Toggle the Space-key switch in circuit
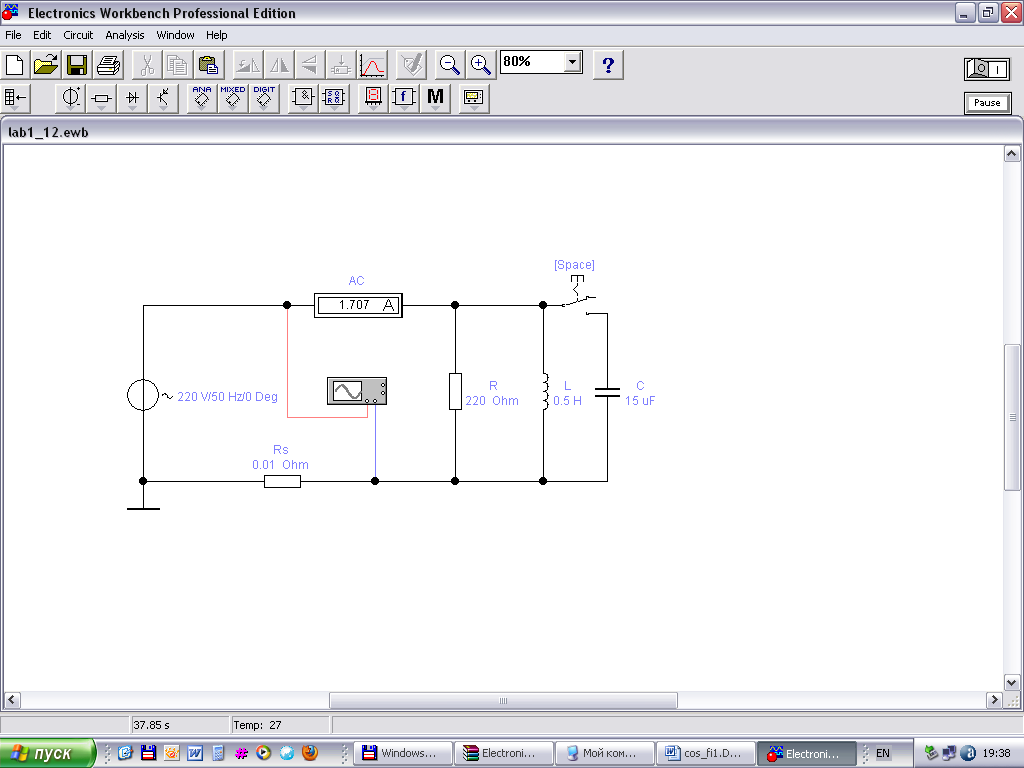 579,294
